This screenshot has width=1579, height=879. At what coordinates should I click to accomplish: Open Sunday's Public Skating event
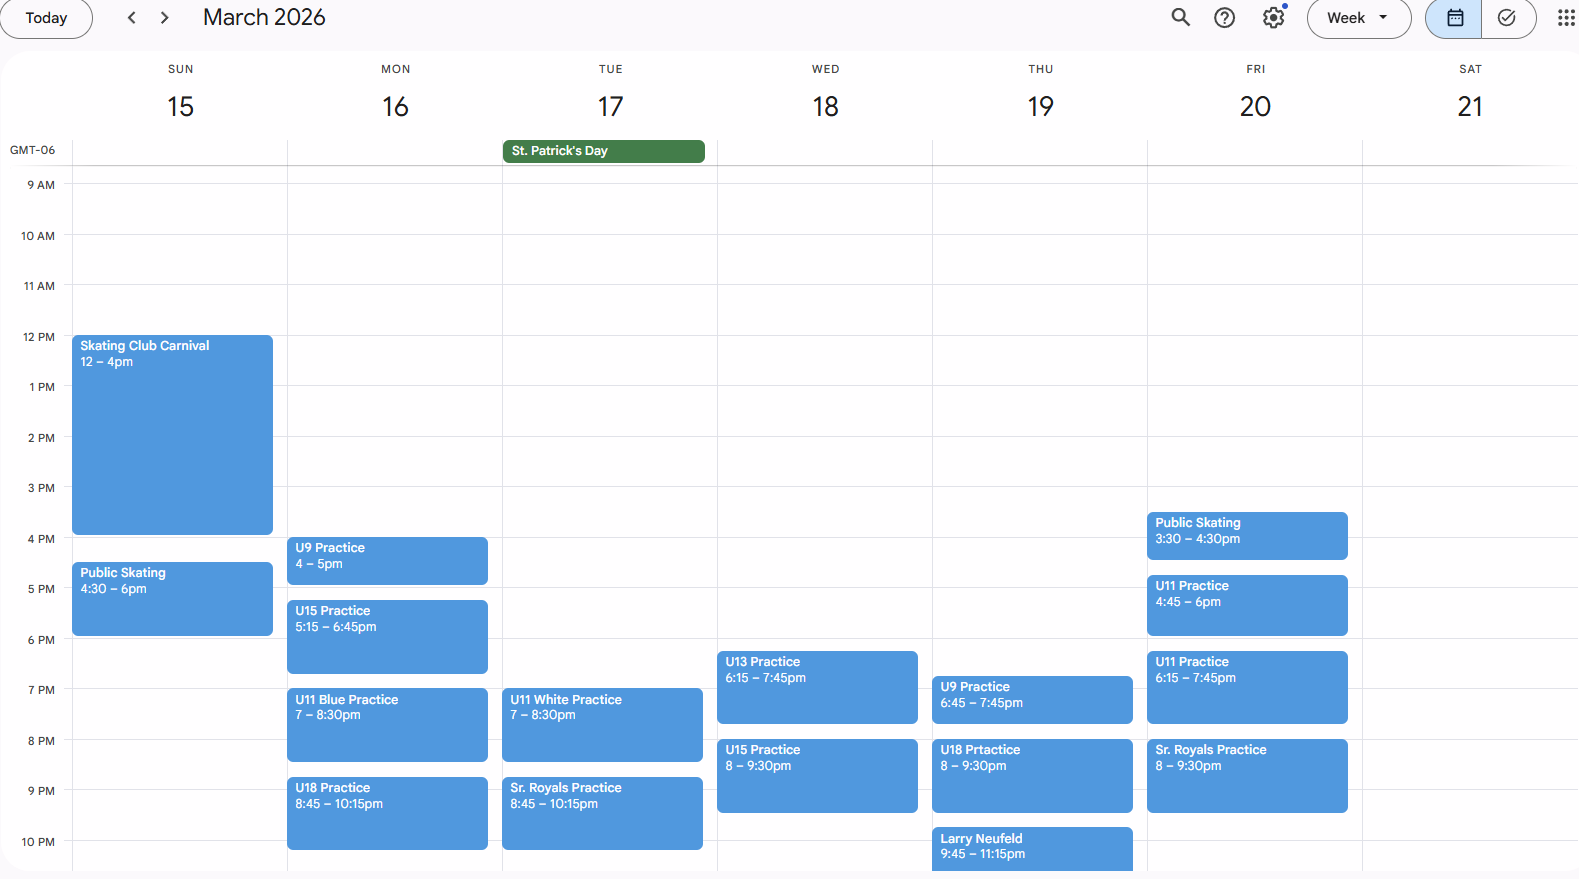(172, 598)
